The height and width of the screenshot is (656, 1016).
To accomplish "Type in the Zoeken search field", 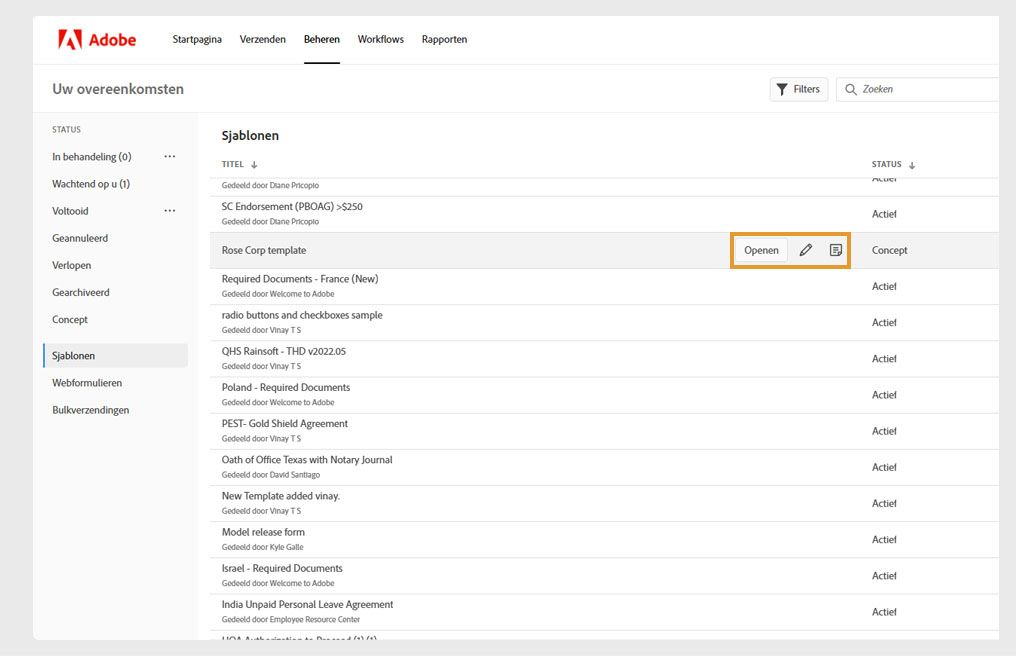I will pos(925,90).
